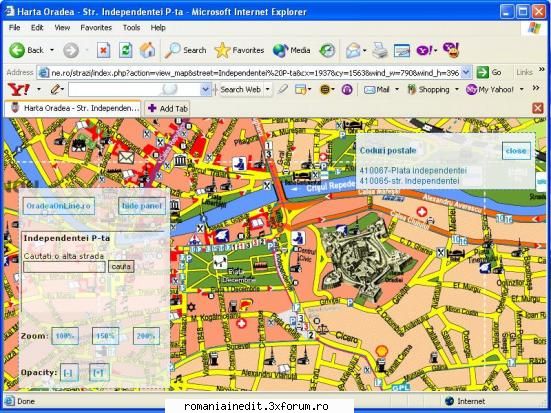Screen dimensions: 551x413
Task: Show more Yahoo toolbar items chevron
Action: click(536, 88)
